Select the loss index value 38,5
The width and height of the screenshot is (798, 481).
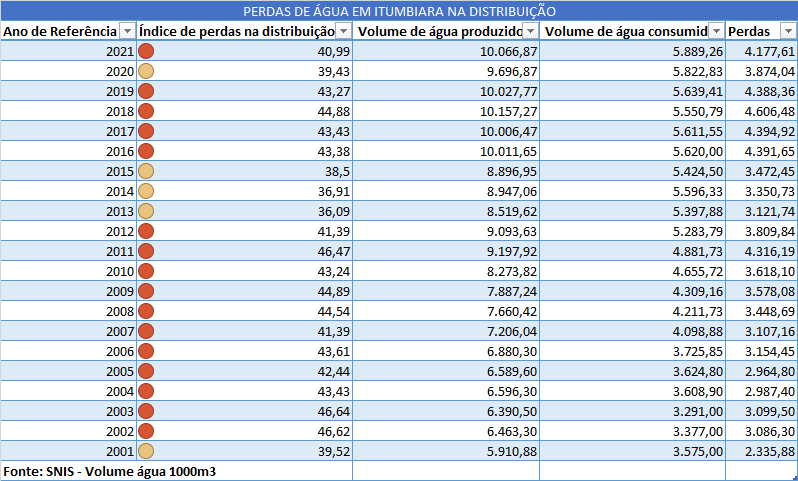click(337, 172)
